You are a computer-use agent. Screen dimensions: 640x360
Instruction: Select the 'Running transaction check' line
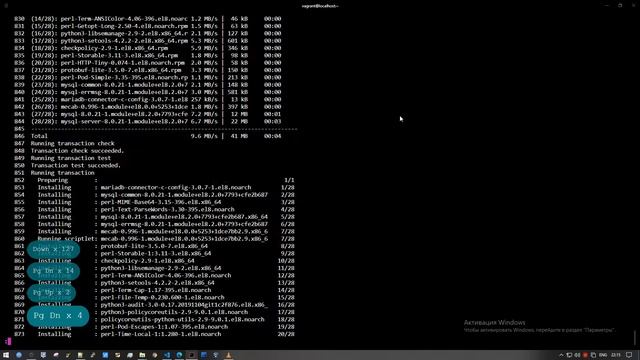(73, 143)
